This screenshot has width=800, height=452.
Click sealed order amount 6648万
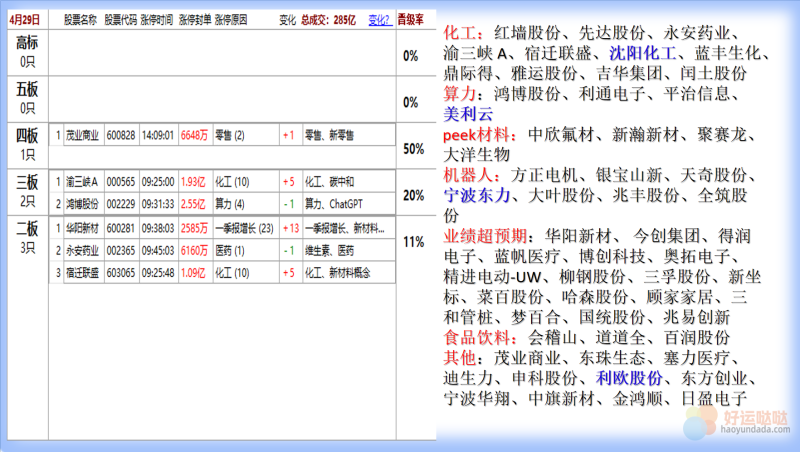click(x=194, y=135)
